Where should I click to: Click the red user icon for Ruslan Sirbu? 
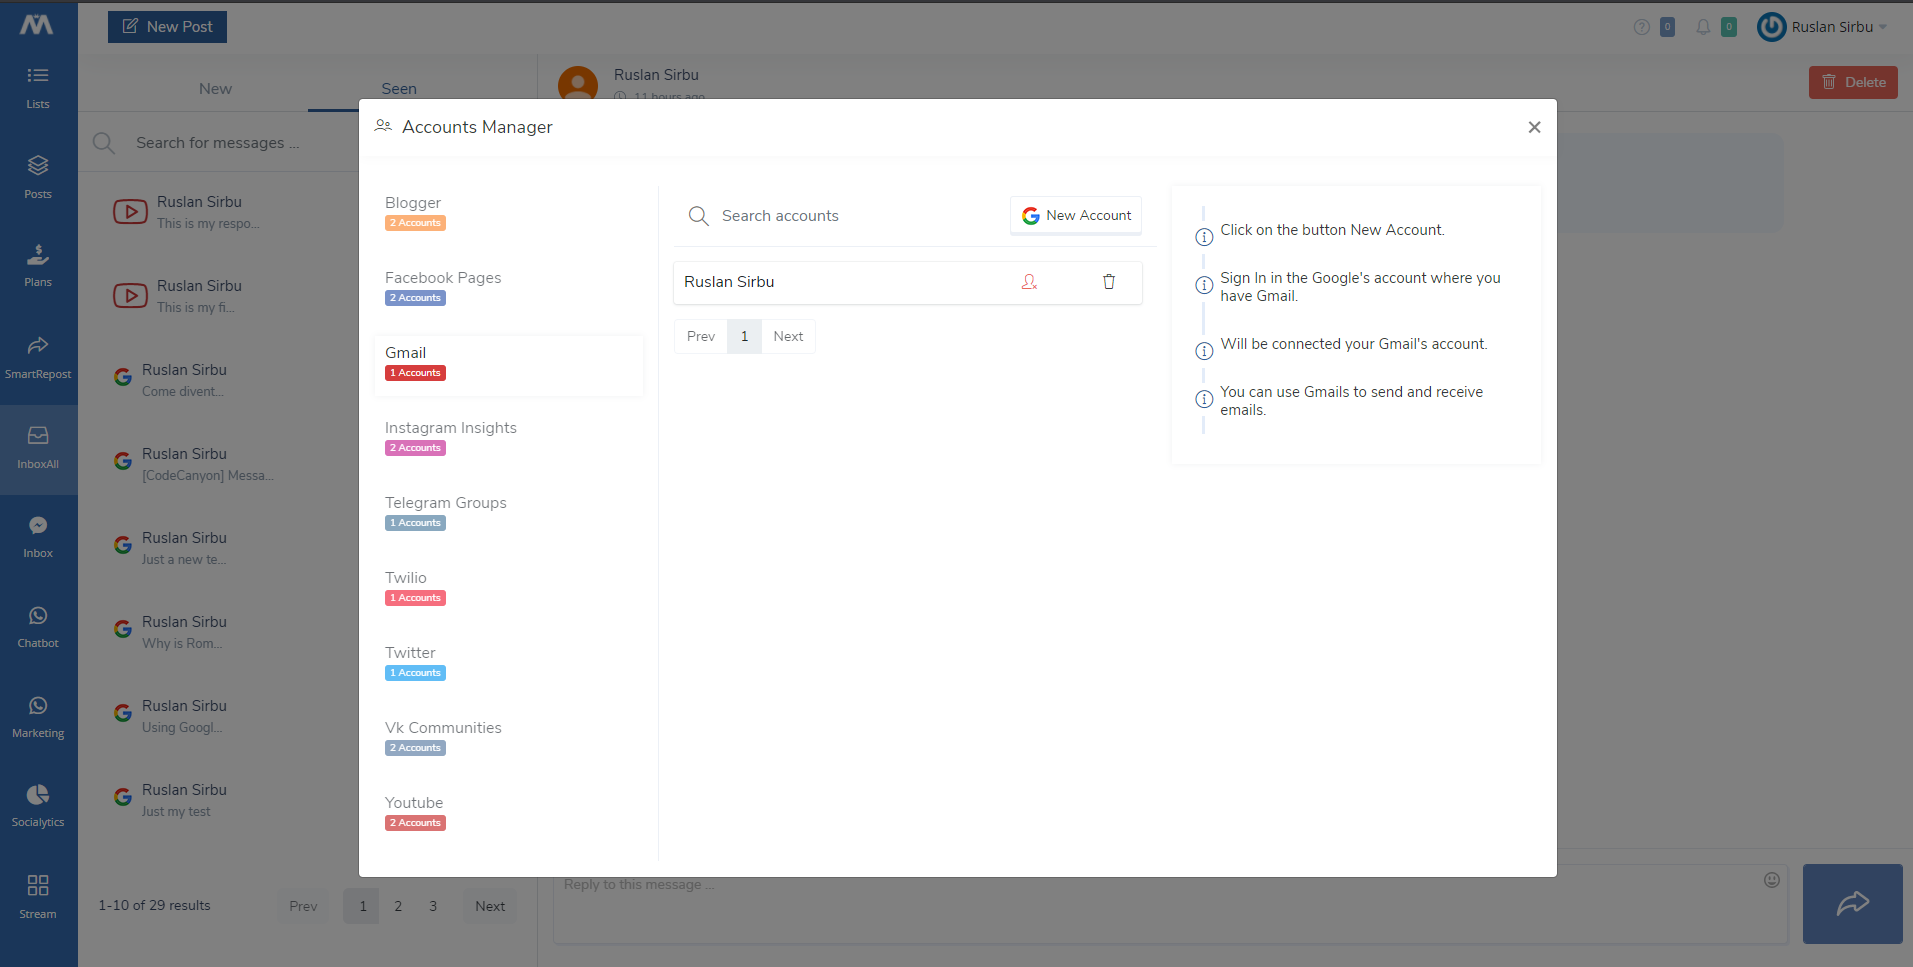tap(1029, 282)
